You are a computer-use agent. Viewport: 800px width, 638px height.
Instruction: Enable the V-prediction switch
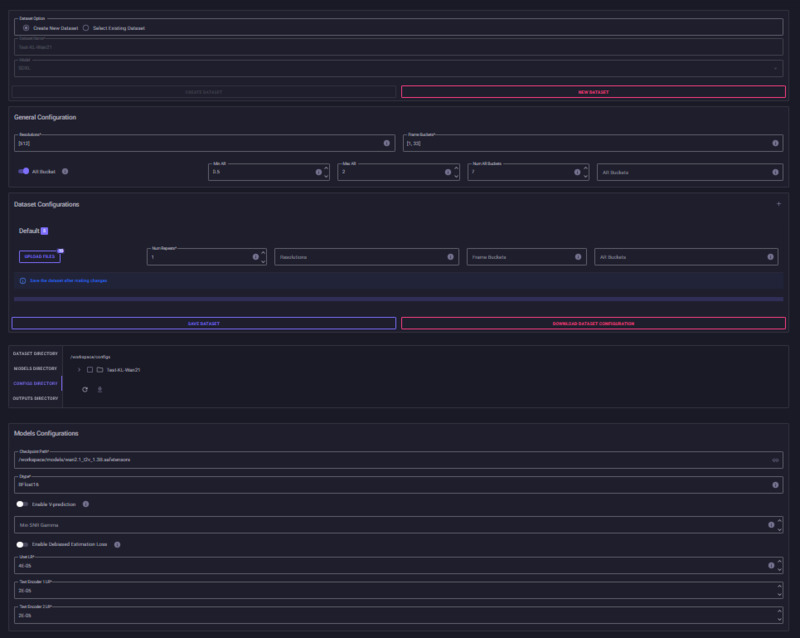[21, 504]
